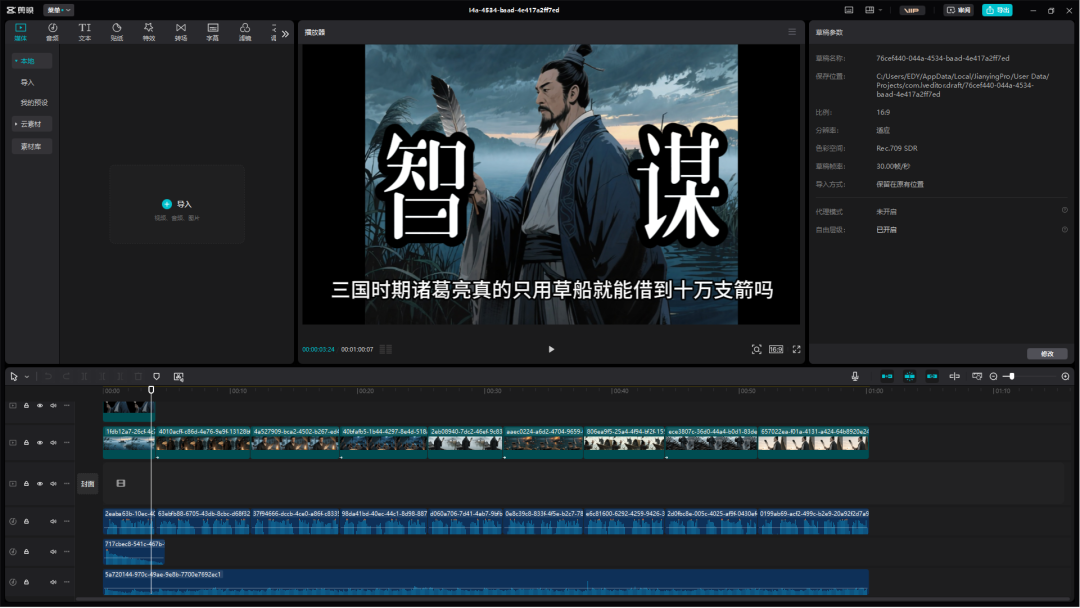Click the microphone voiceover record icon
Viewport: 1080px width, 608px height.
[x=855, y=376]
